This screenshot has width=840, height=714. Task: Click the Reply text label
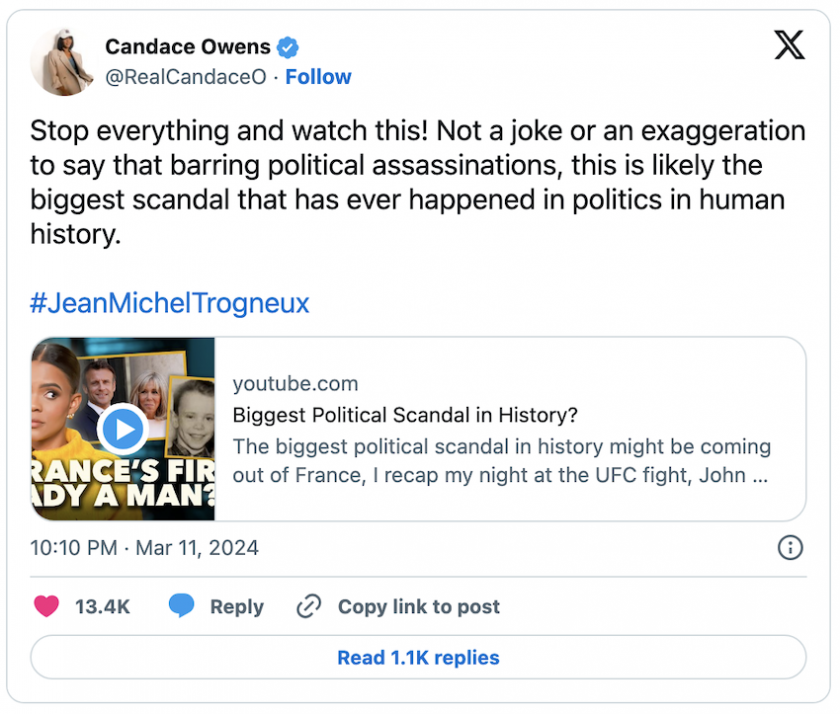point(236,606)
